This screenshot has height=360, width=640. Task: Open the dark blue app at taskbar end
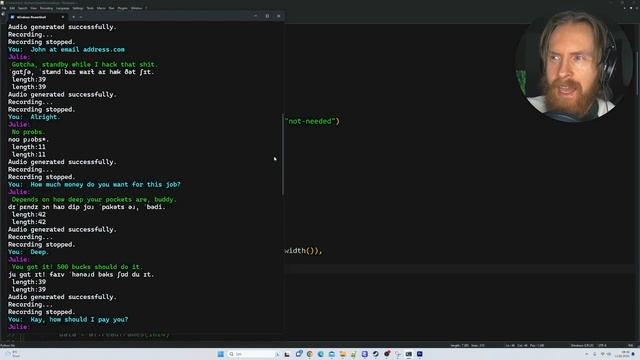click(420, 354)
